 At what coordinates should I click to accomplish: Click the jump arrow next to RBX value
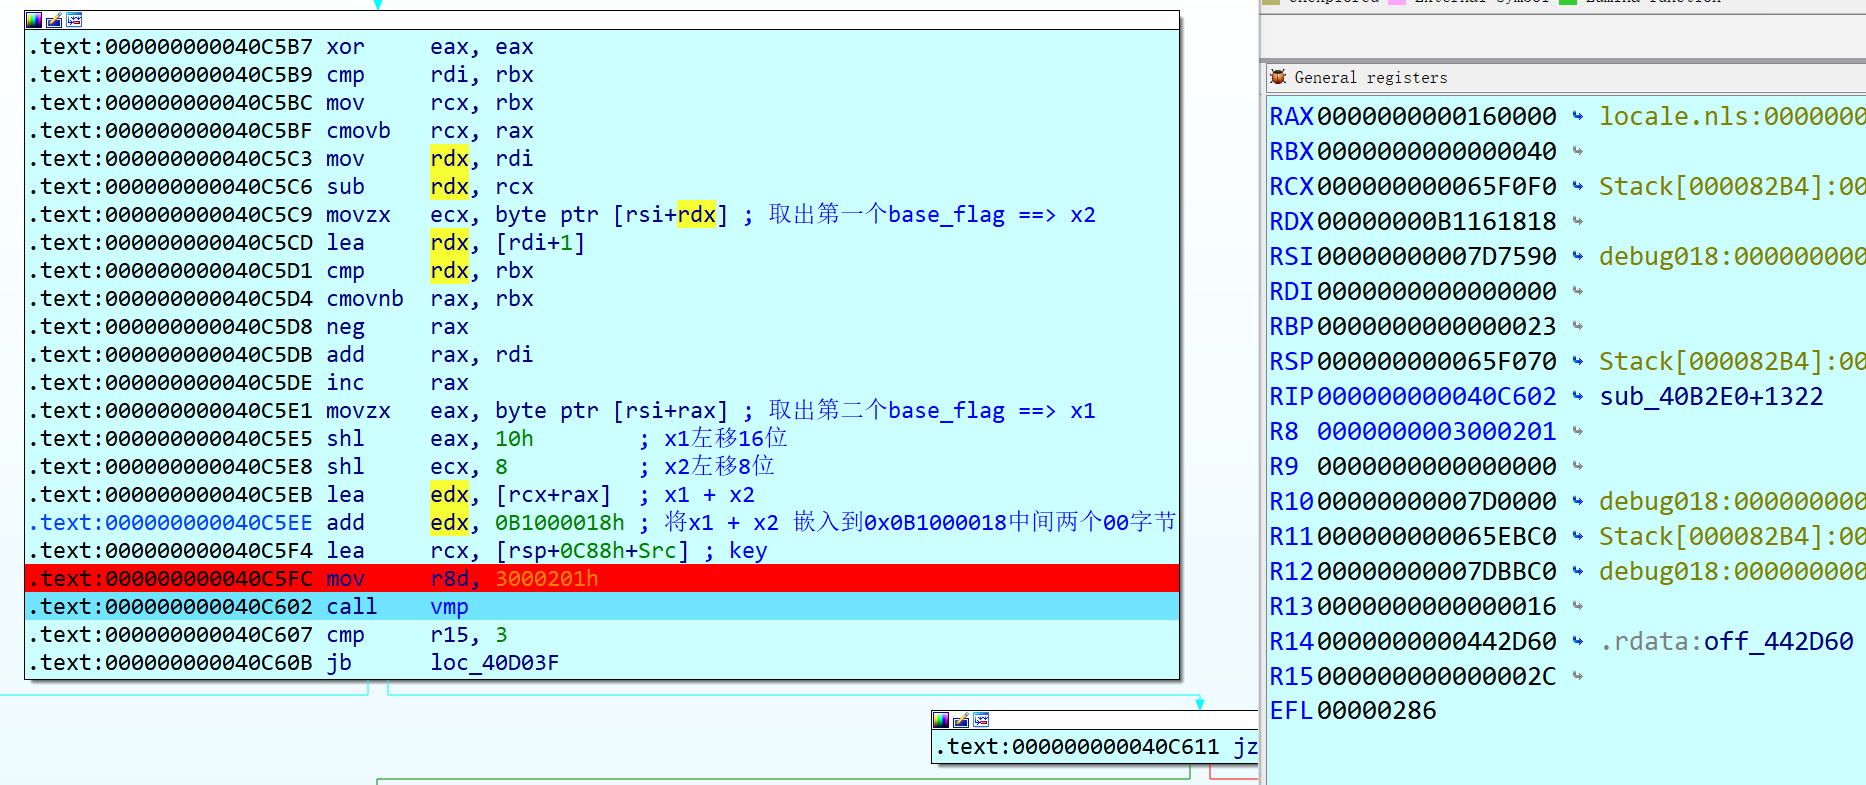(1578, 151)
